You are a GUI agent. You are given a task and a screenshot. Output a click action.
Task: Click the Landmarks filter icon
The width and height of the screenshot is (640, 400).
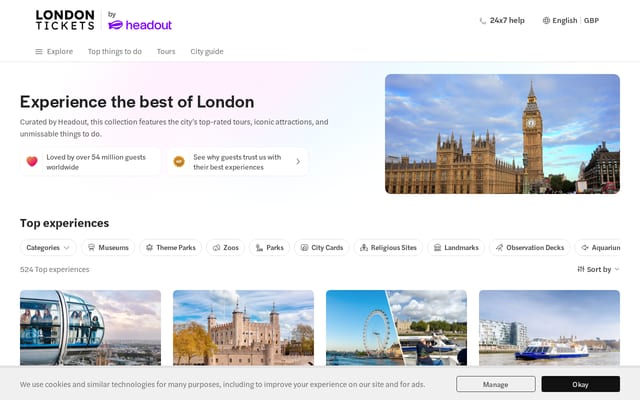point(437,247)
